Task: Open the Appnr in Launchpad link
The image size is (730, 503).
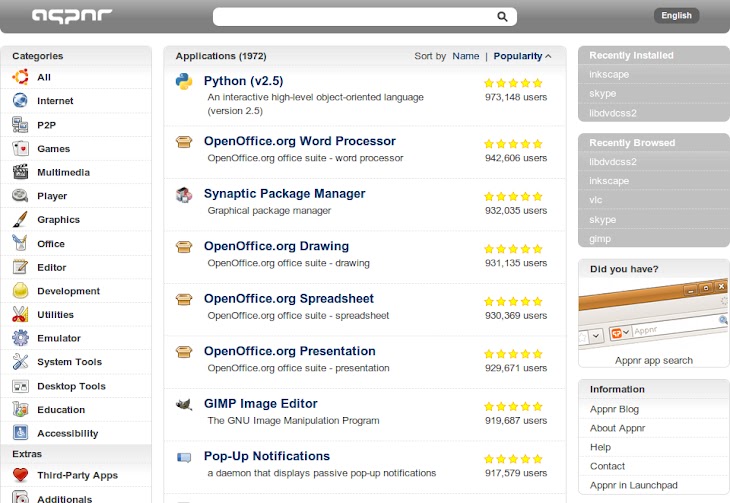Action: tap(634, 485)
